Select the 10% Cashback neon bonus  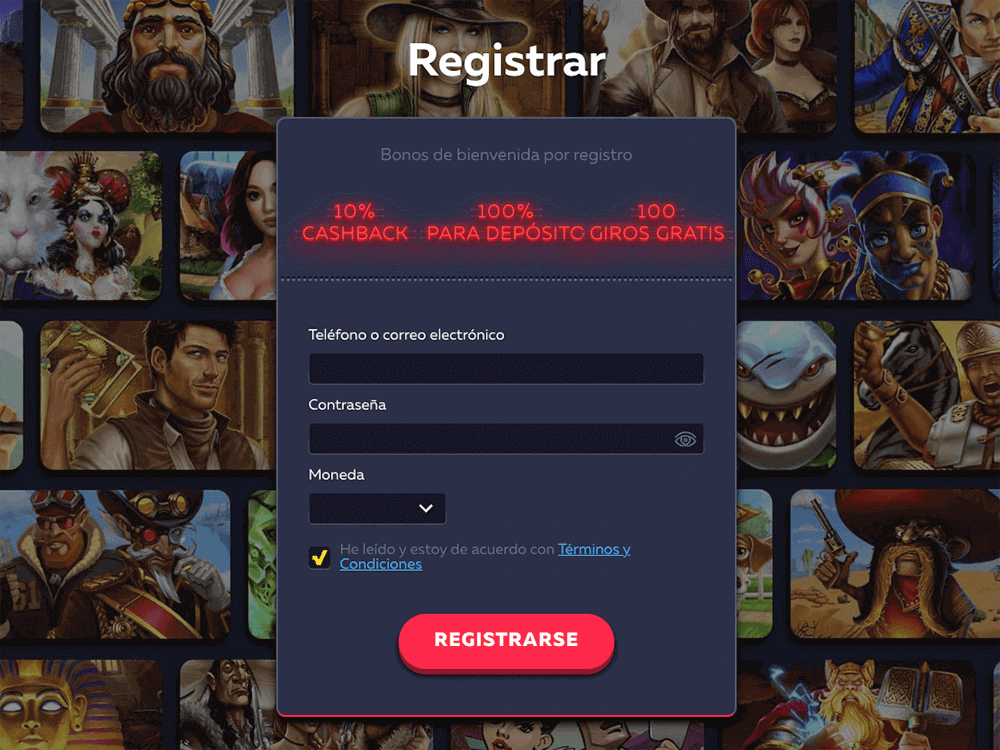[x=355, y=222]
